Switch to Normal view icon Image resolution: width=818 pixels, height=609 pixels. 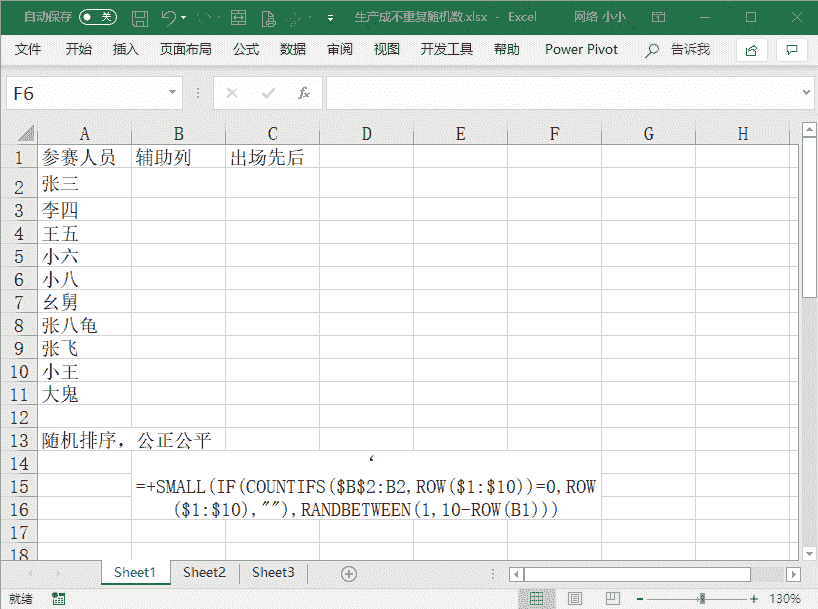tap(536, 599)
